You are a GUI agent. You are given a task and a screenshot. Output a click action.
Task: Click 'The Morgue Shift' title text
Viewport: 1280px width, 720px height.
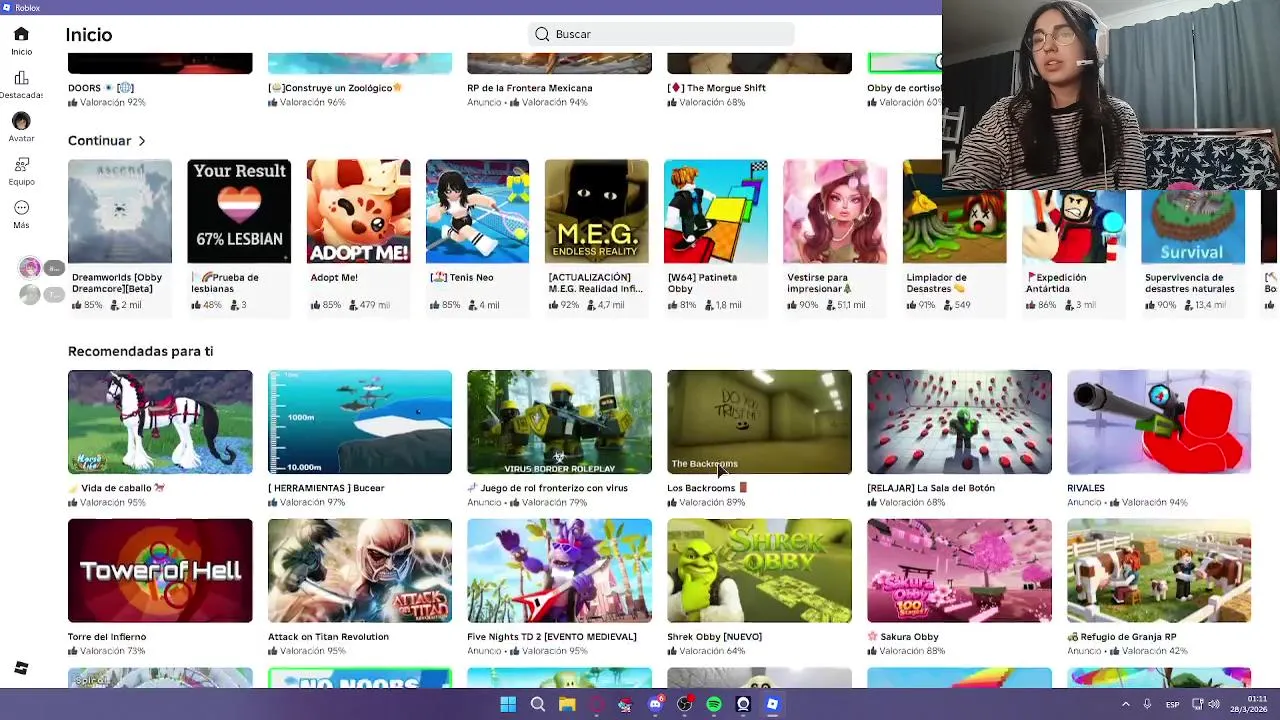(x=716, y=88)
